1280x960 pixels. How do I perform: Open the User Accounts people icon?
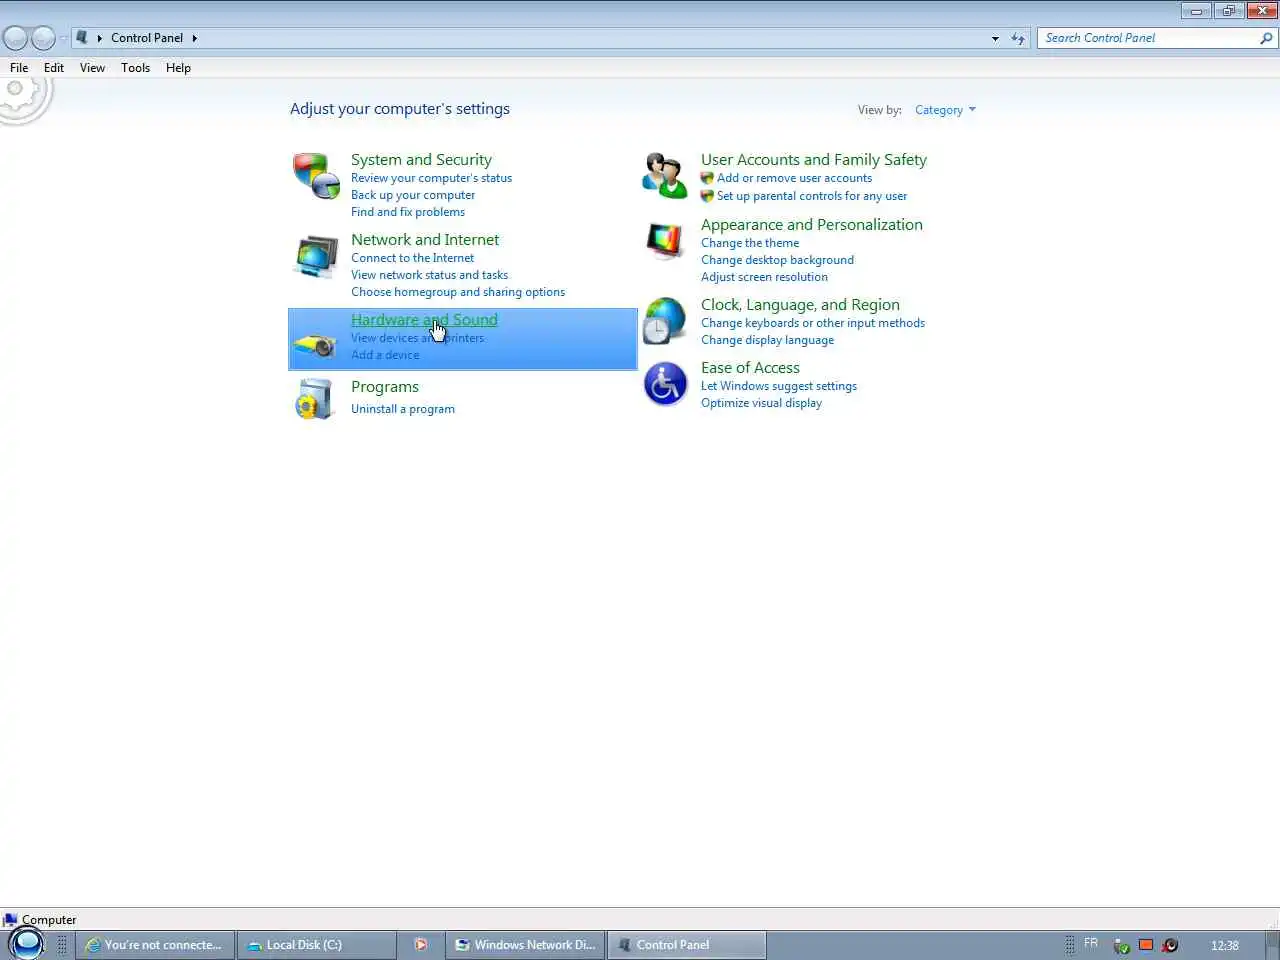coord(665,176)
